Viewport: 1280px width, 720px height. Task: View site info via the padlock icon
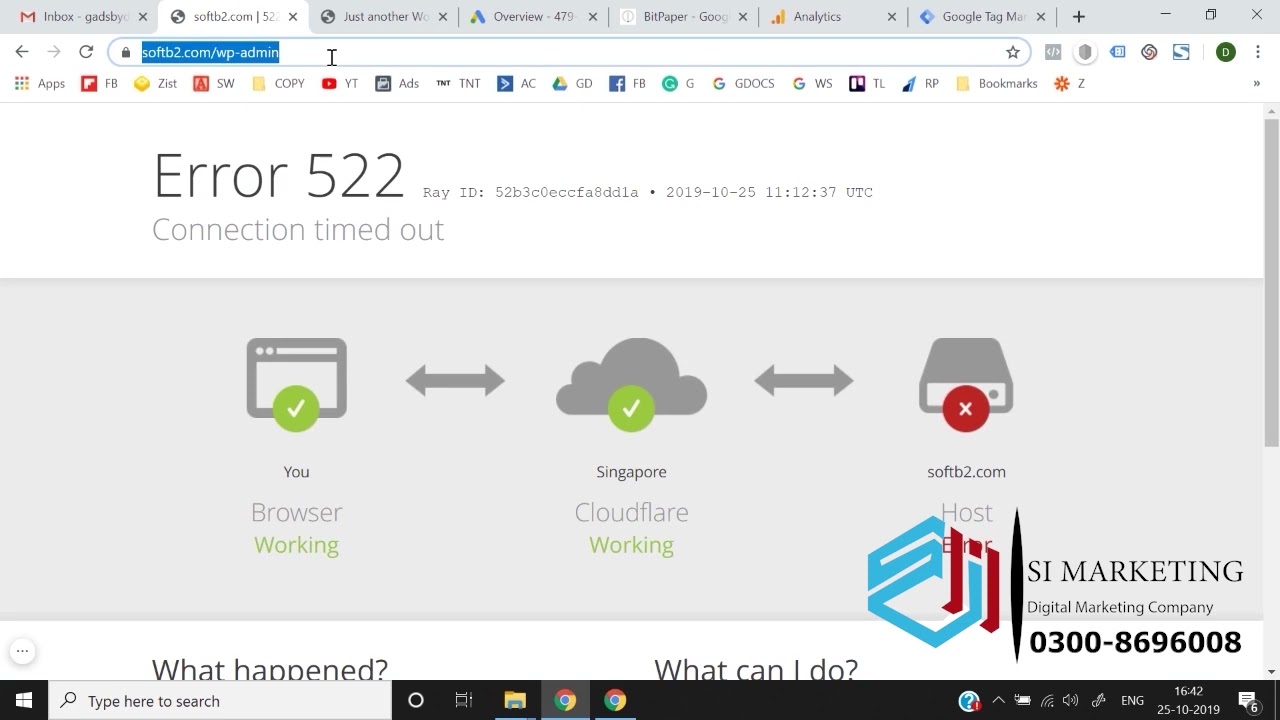126,53
